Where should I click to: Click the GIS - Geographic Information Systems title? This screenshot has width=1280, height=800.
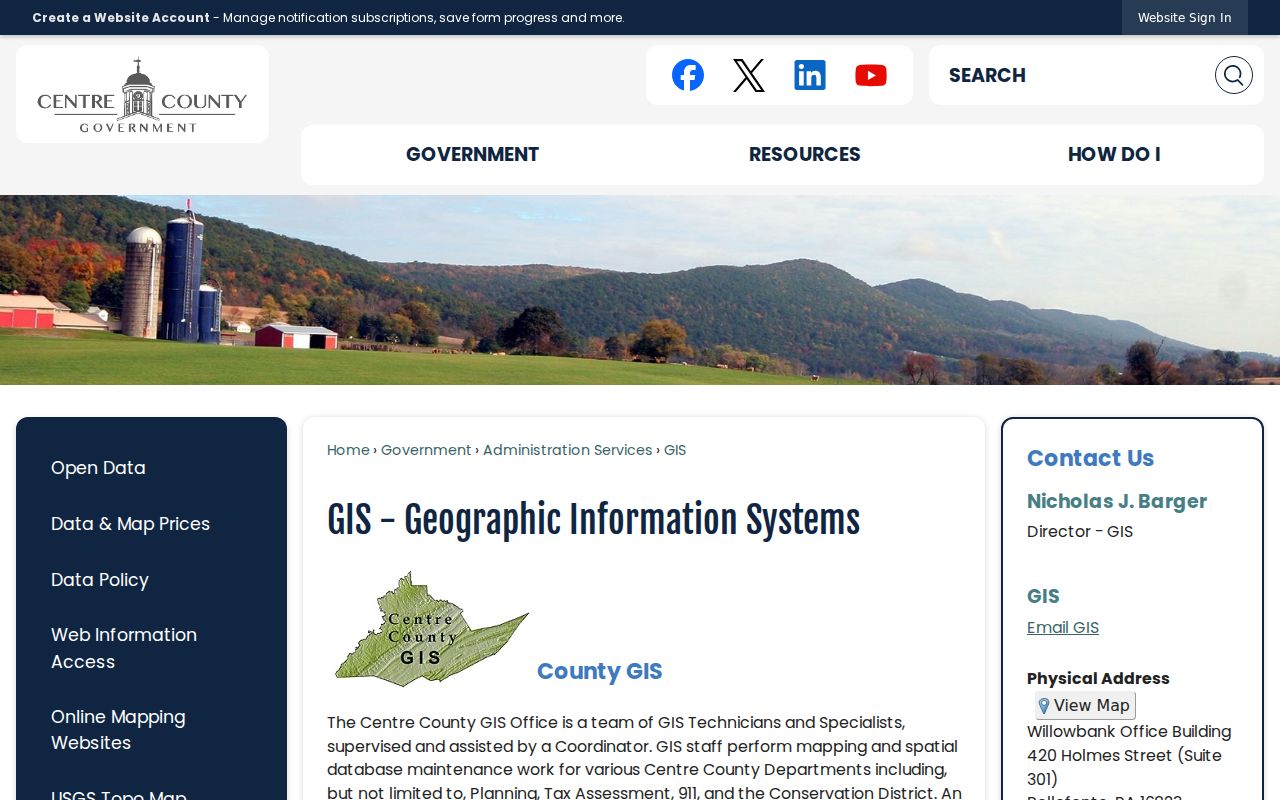point(593,520)
